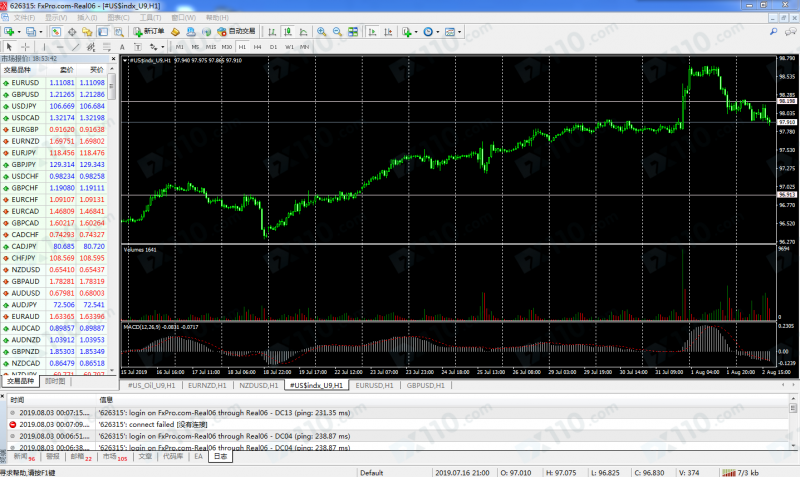
Task: Expand the new chart dropdown arrow
Action: point(19,31)
